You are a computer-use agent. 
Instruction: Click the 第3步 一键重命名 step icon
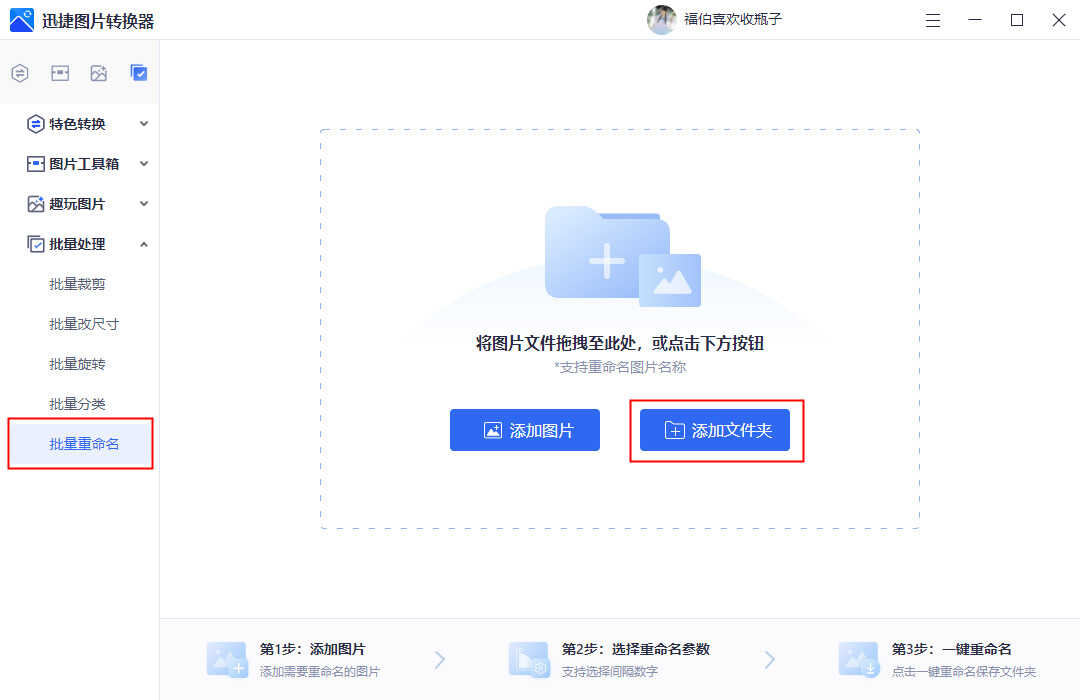(x=858, y=659)
